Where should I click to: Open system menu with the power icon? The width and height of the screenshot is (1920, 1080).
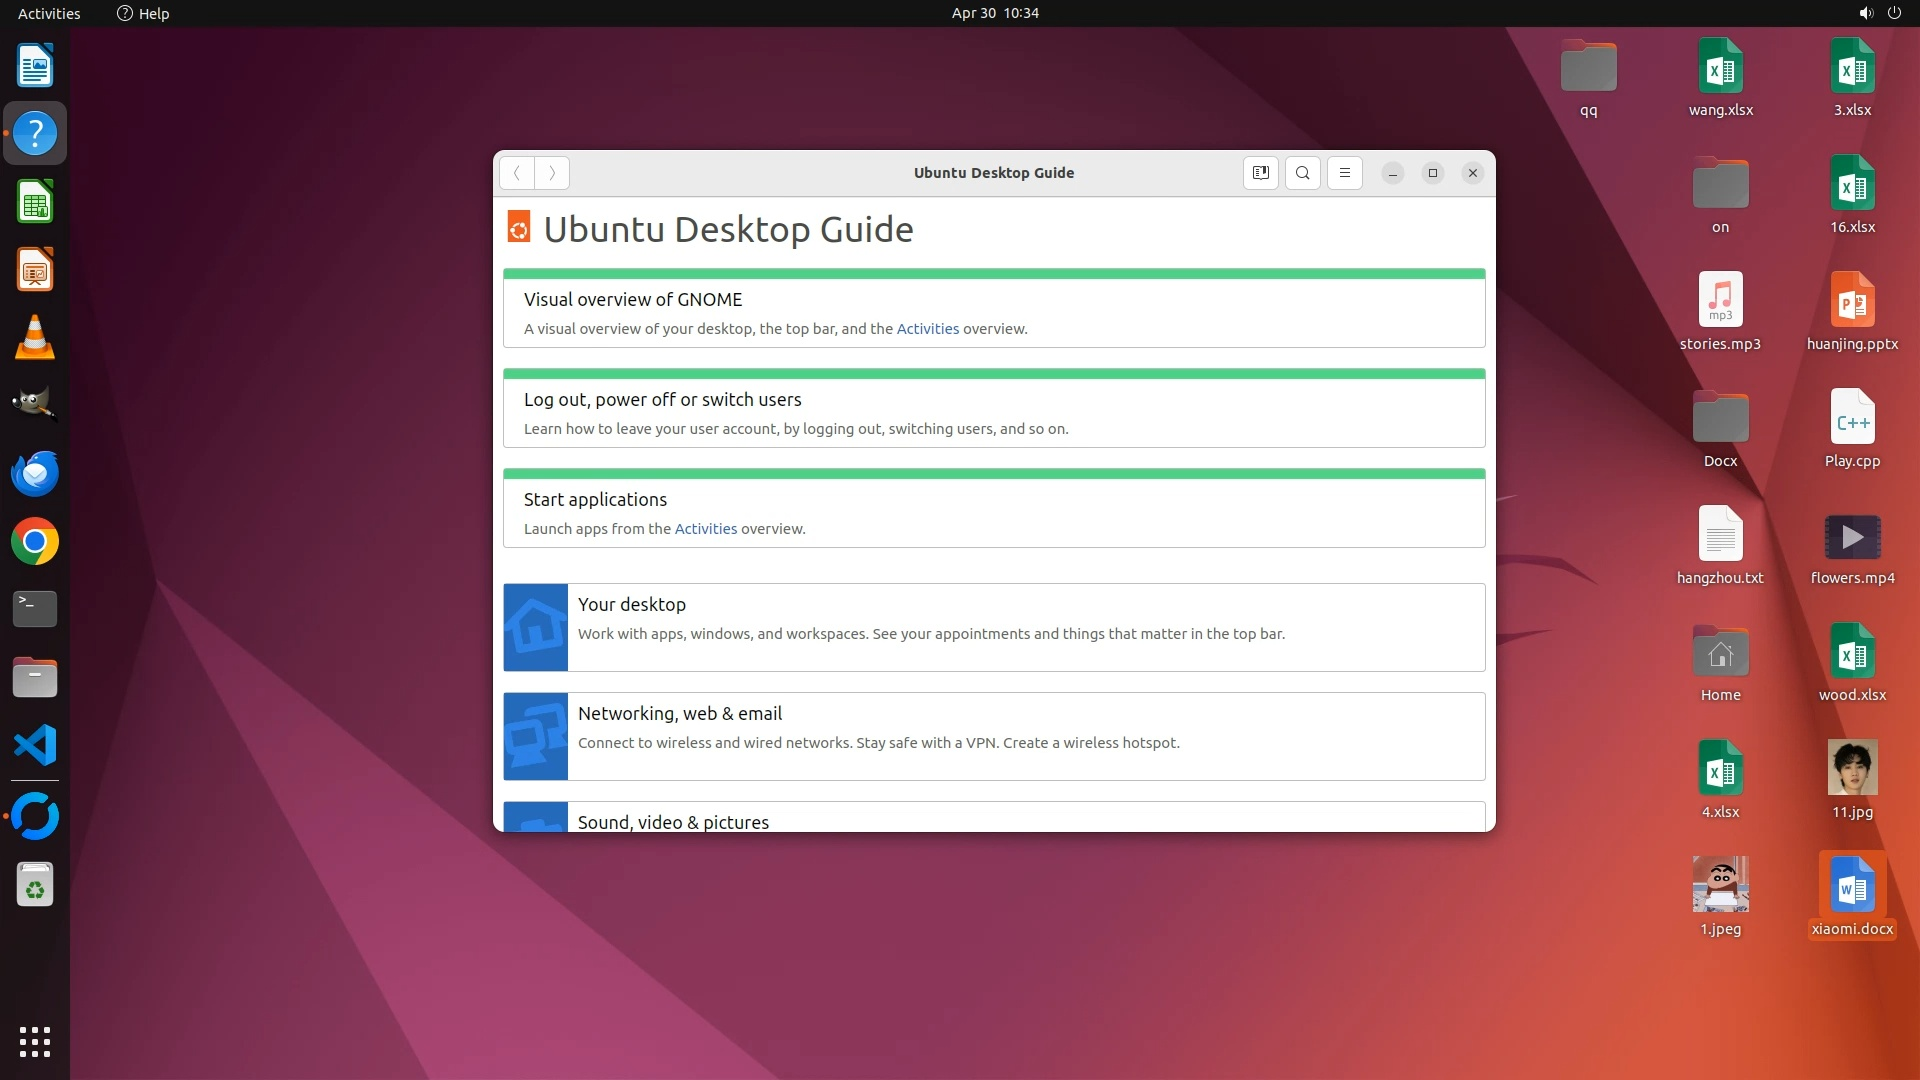(1894, 13)
